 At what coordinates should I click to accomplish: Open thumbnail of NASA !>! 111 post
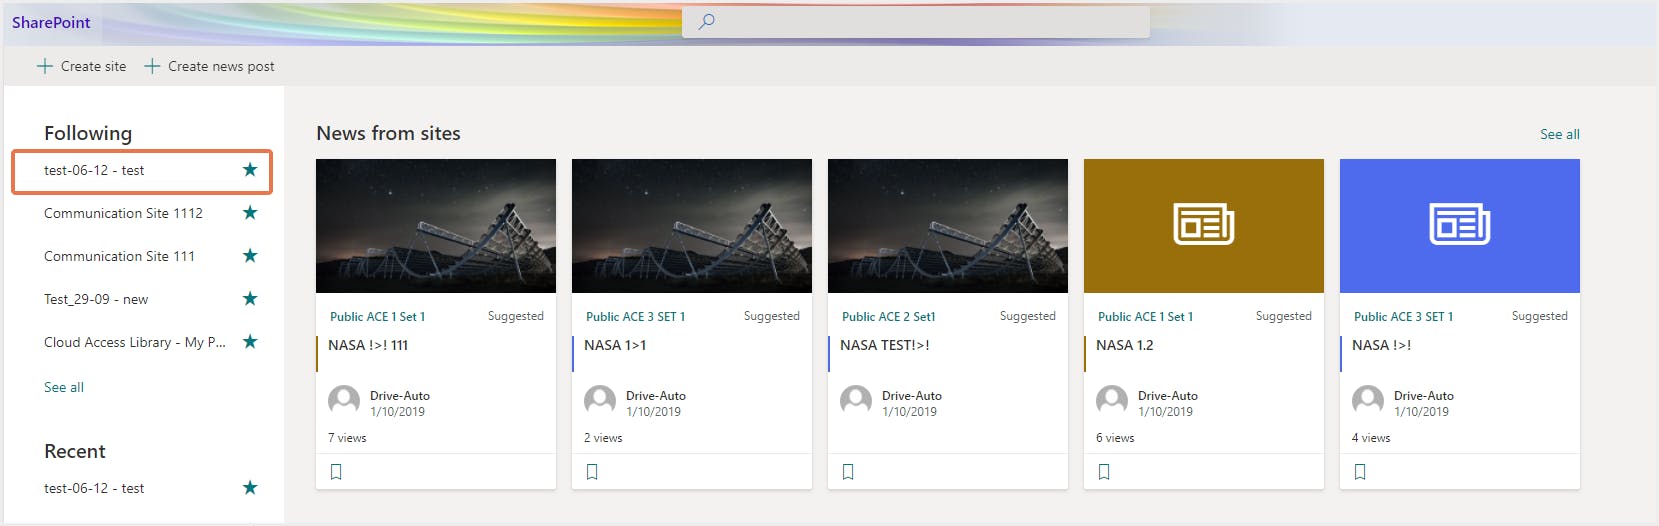click(x=436, y=226)
